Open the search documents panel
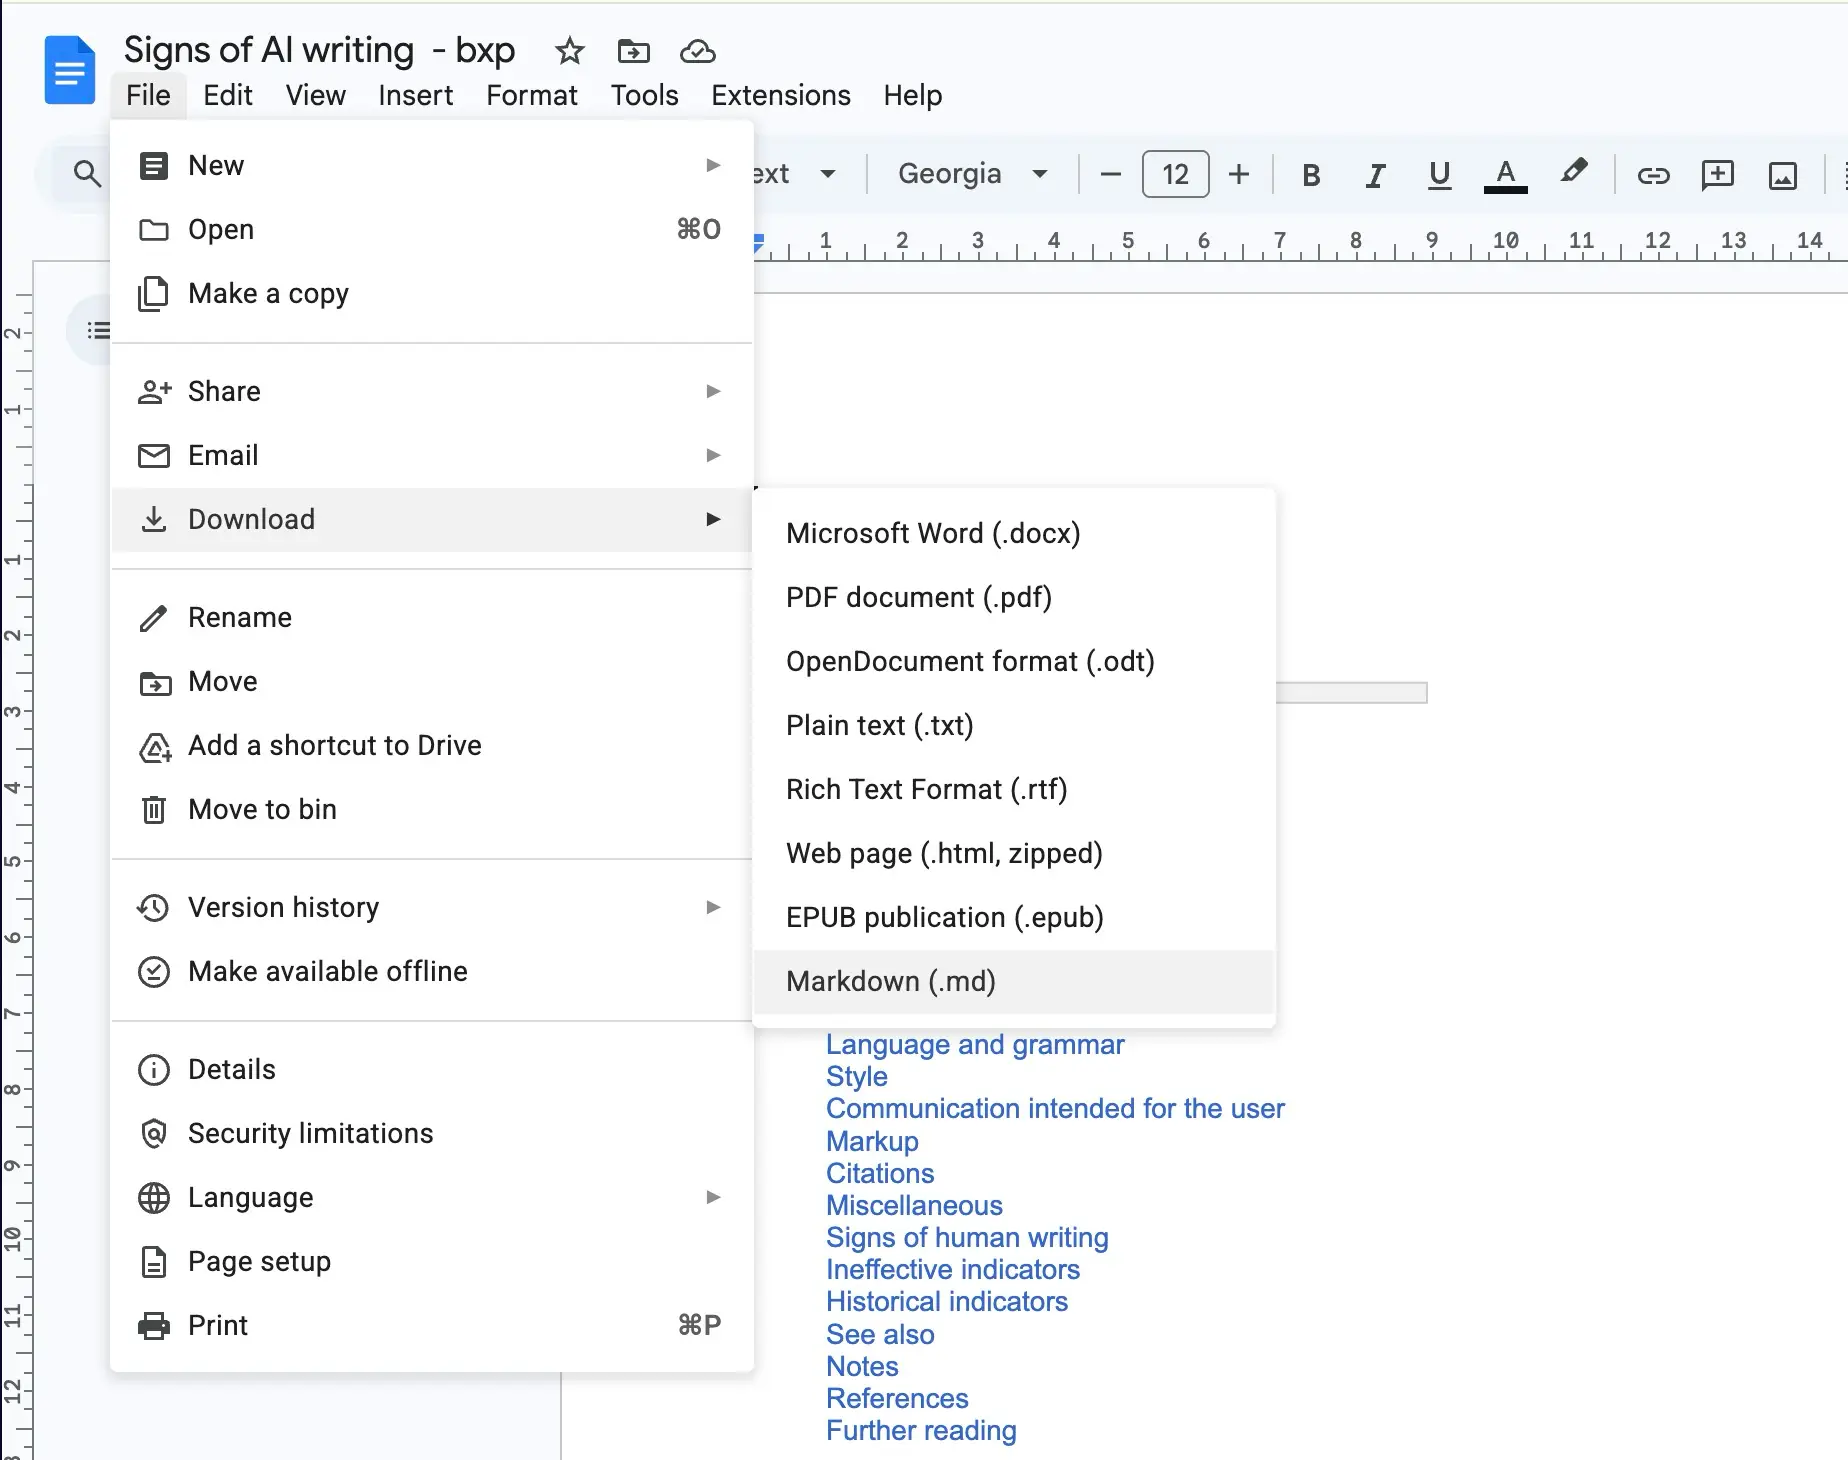Viewport: 1848px width, 1460px height. tap(88, 174)
